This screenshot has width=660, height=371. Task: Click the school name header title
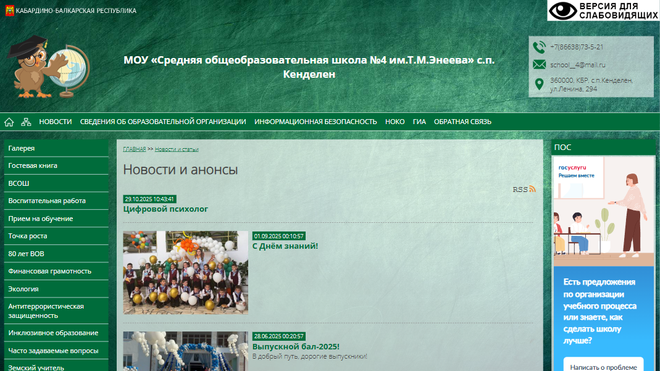(309, 67)
